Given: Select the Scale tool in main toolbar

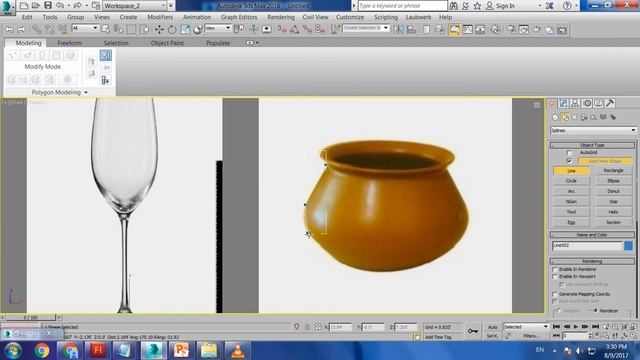Looking at the screenshot, I should click(185, 29).
